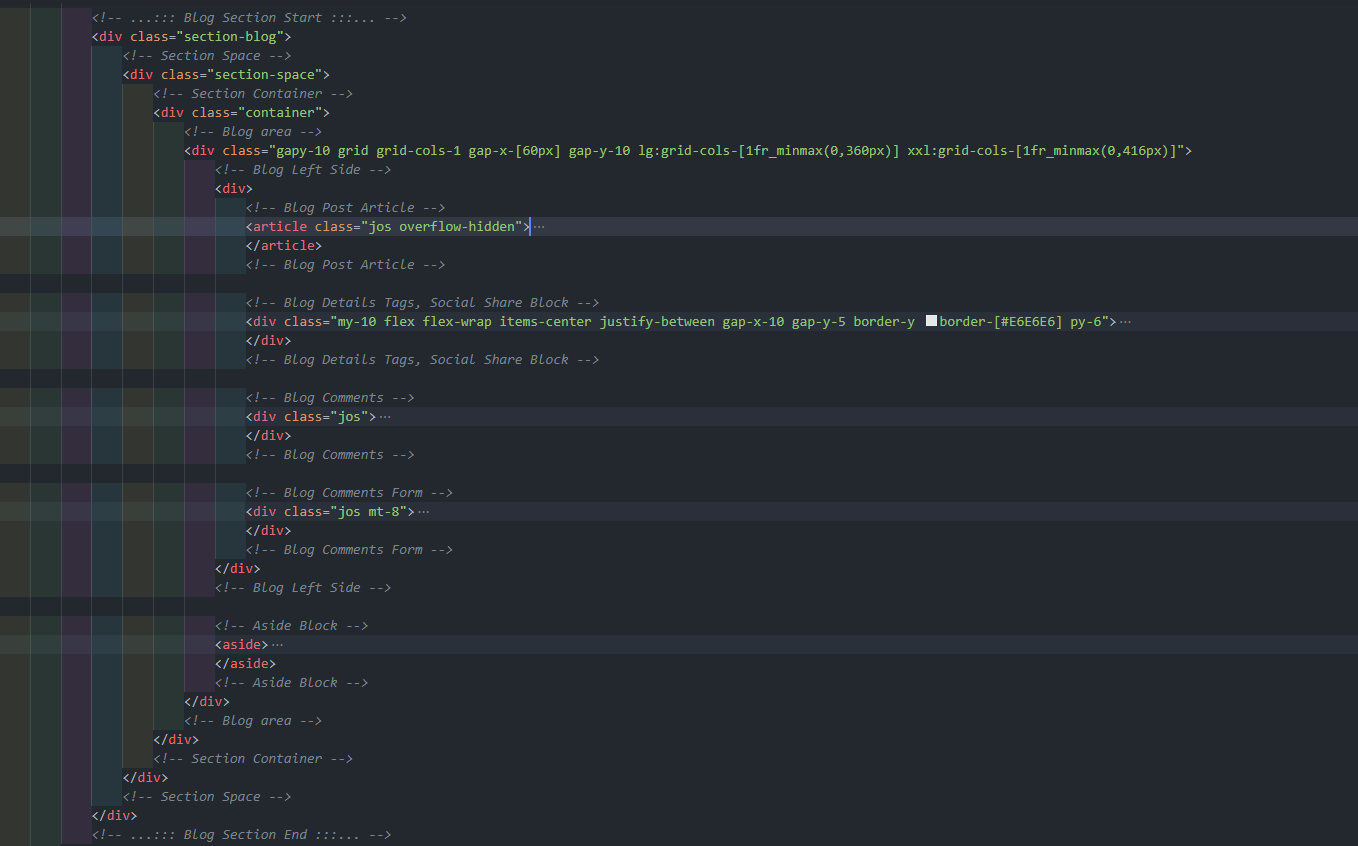The width and height of the screenshot is (1358, 846).
Task: Open the #E6E6E6 border color swatch
Action: (931, 322)
